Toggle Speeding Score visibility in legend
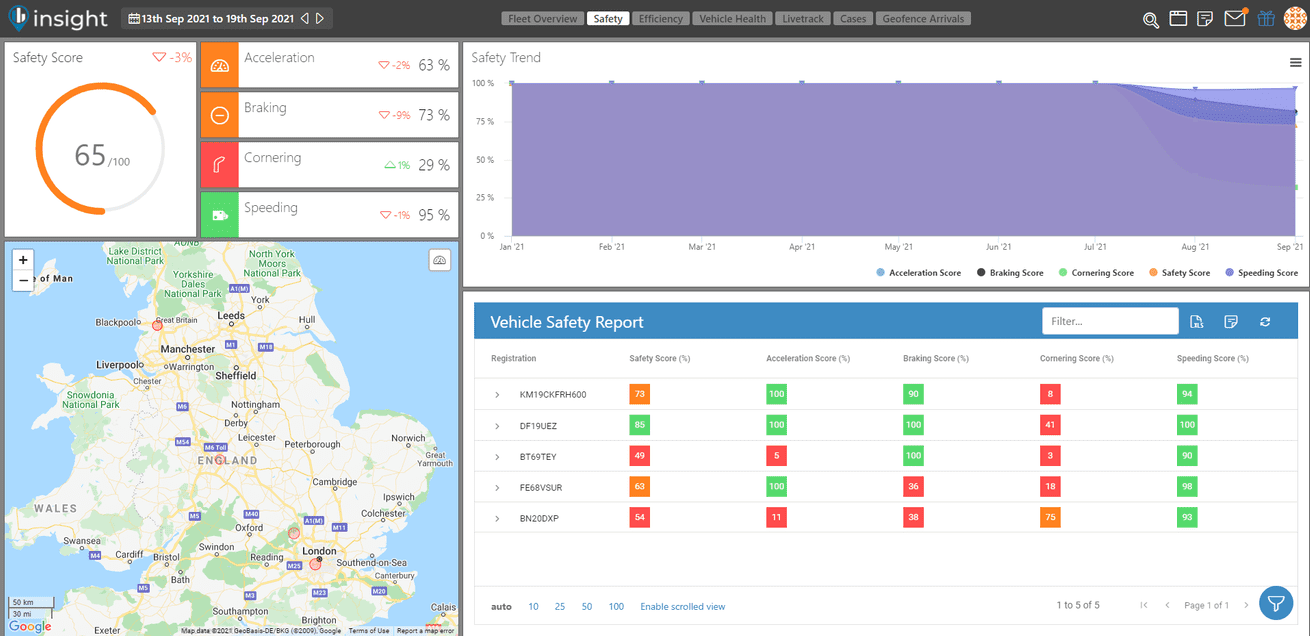The image size is (1310, 636). click(1261, 272)
